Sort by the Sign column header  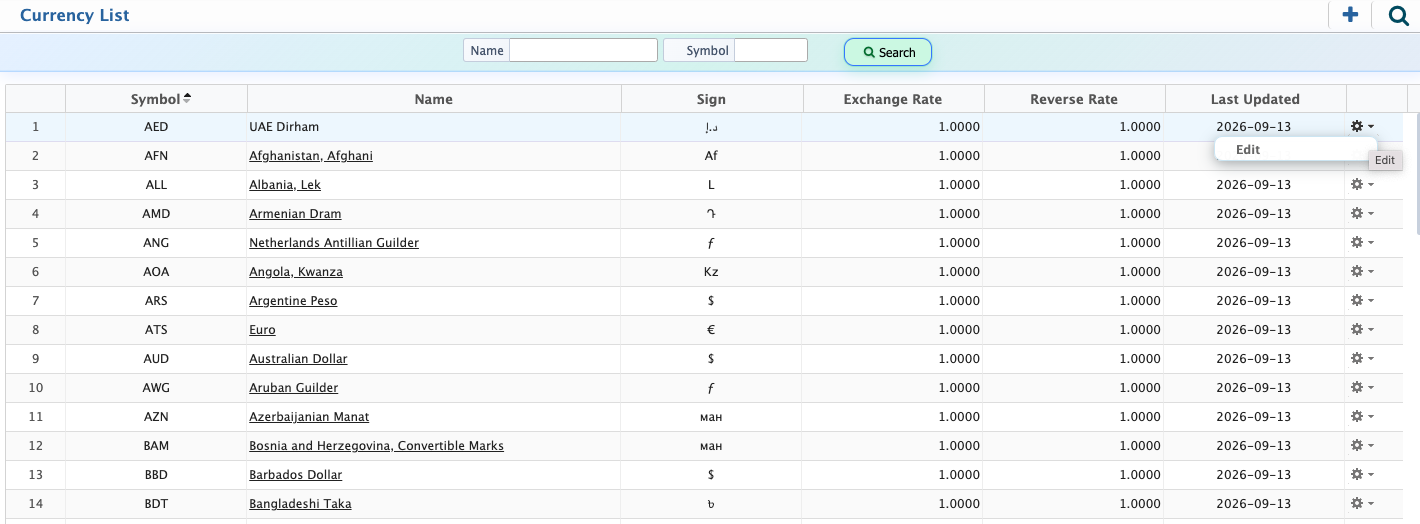pyautogui.click(x=712, y=99)
